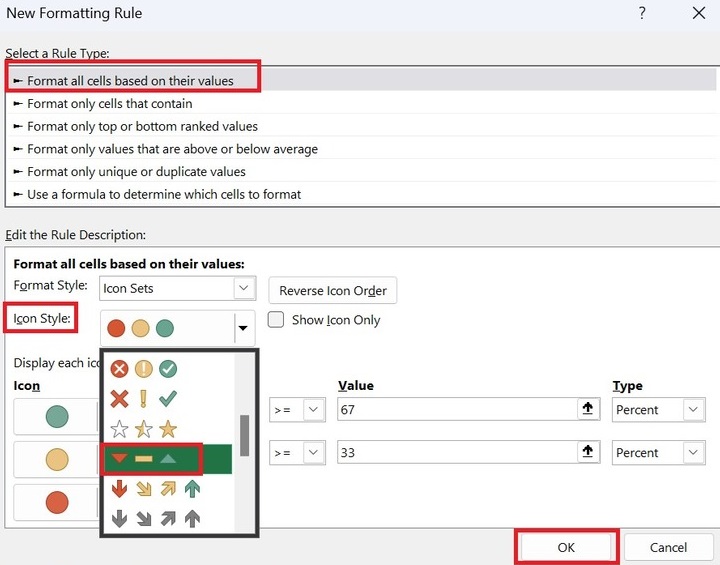Open the Icon Style dropdown arrow
This screenshot has height=565, width=720.
click(242, 327)
